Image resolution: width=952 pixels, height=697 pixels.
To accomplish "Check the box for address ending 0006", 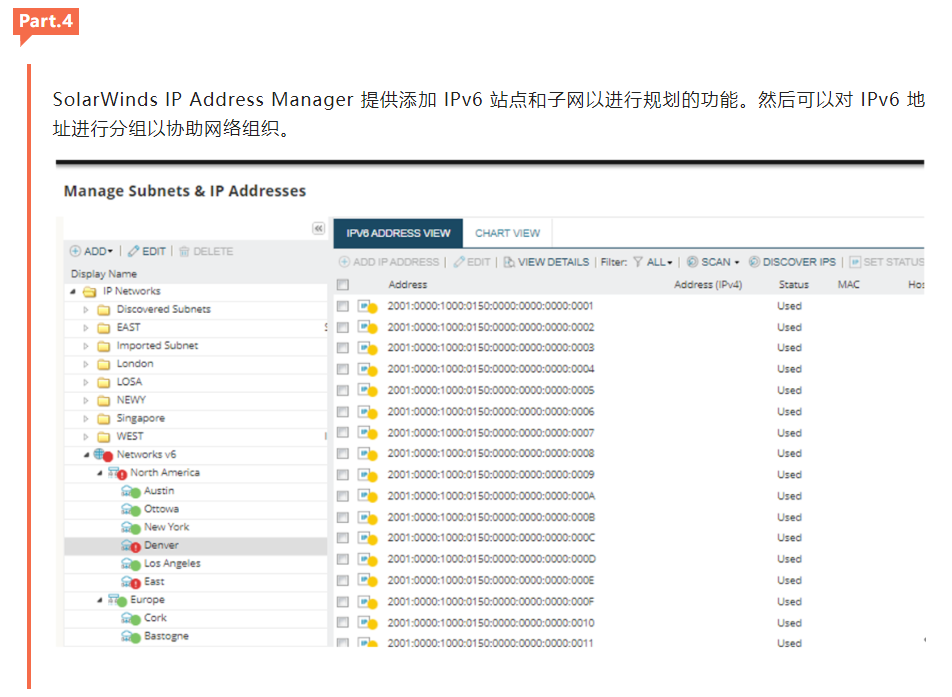I will [x=343, y=412].
